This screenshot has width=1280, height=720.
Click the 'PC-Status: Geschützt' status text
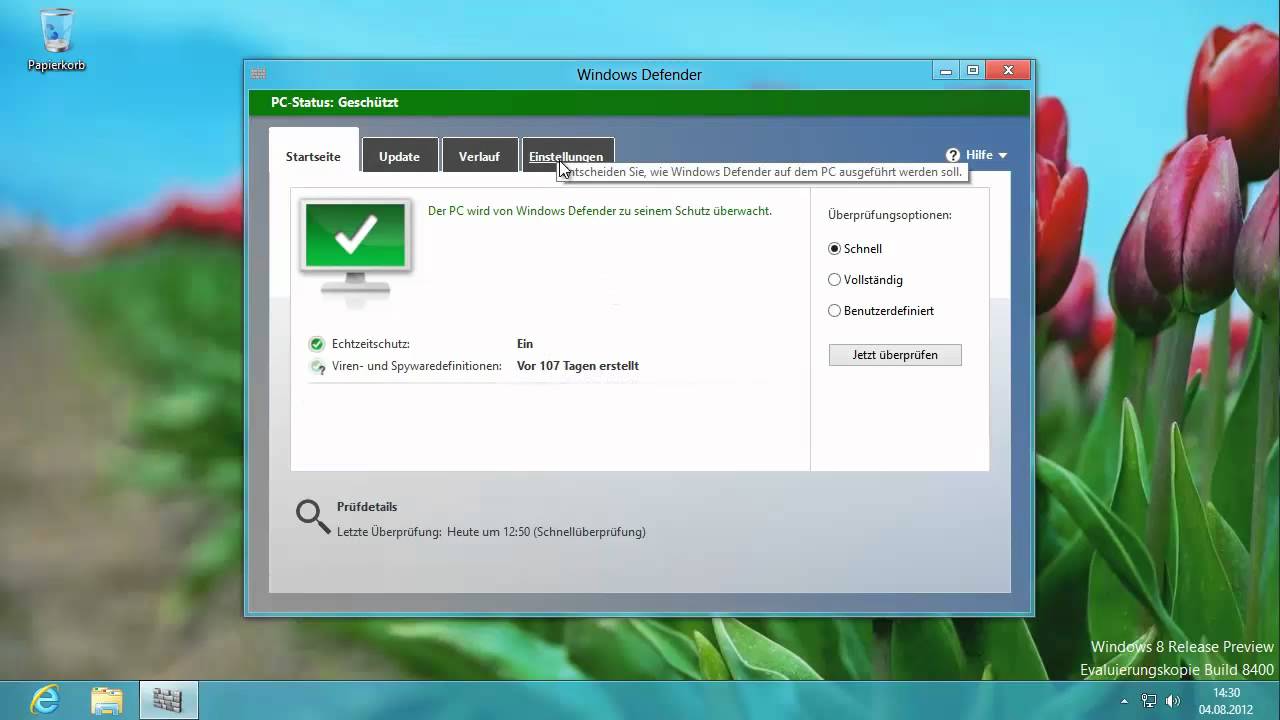pyautogui.click(x=334, y=103)
